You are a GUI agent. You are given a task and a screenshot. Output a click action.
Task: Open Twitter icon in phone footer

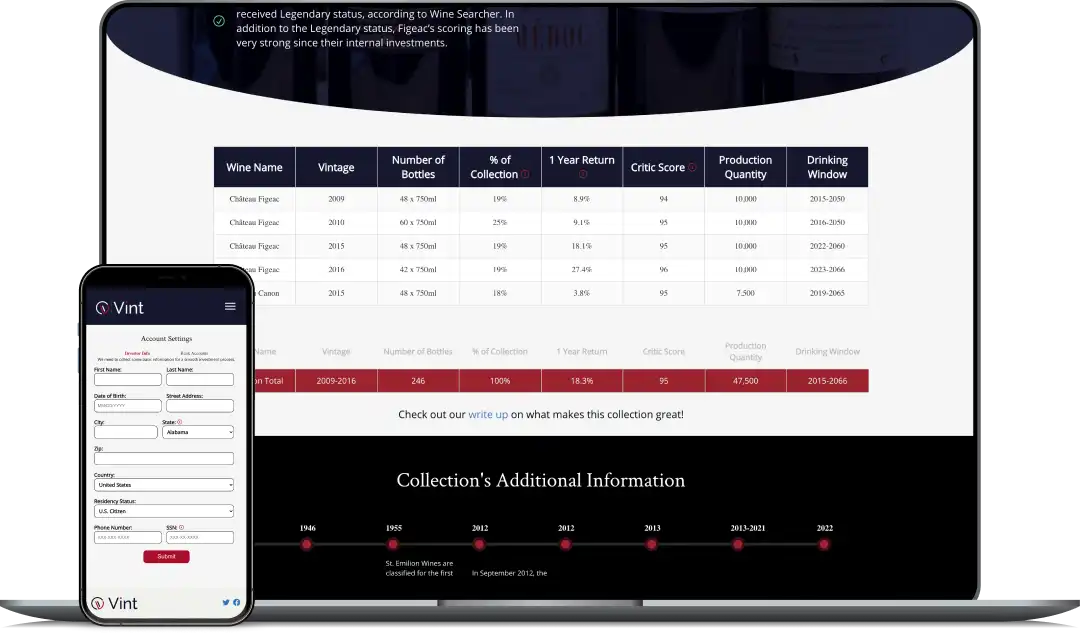(225, 602)
